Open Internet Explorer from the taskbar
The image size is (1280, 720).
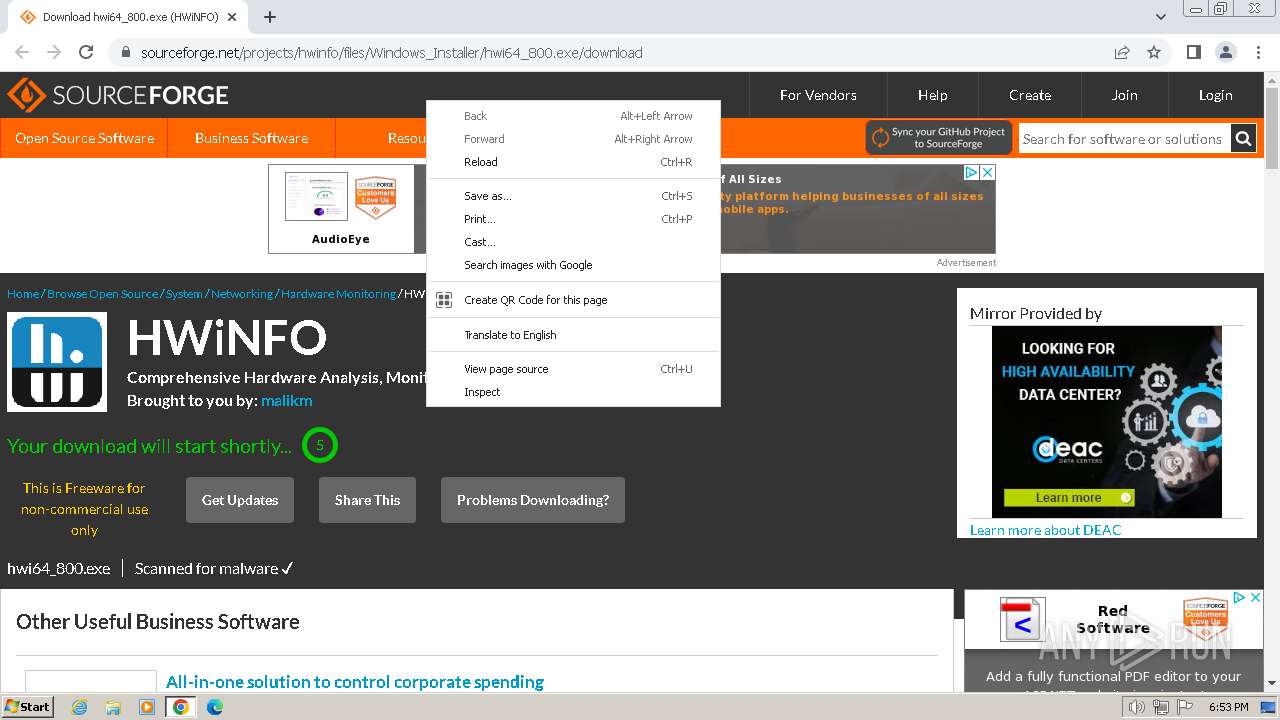[x=79, y=707]
